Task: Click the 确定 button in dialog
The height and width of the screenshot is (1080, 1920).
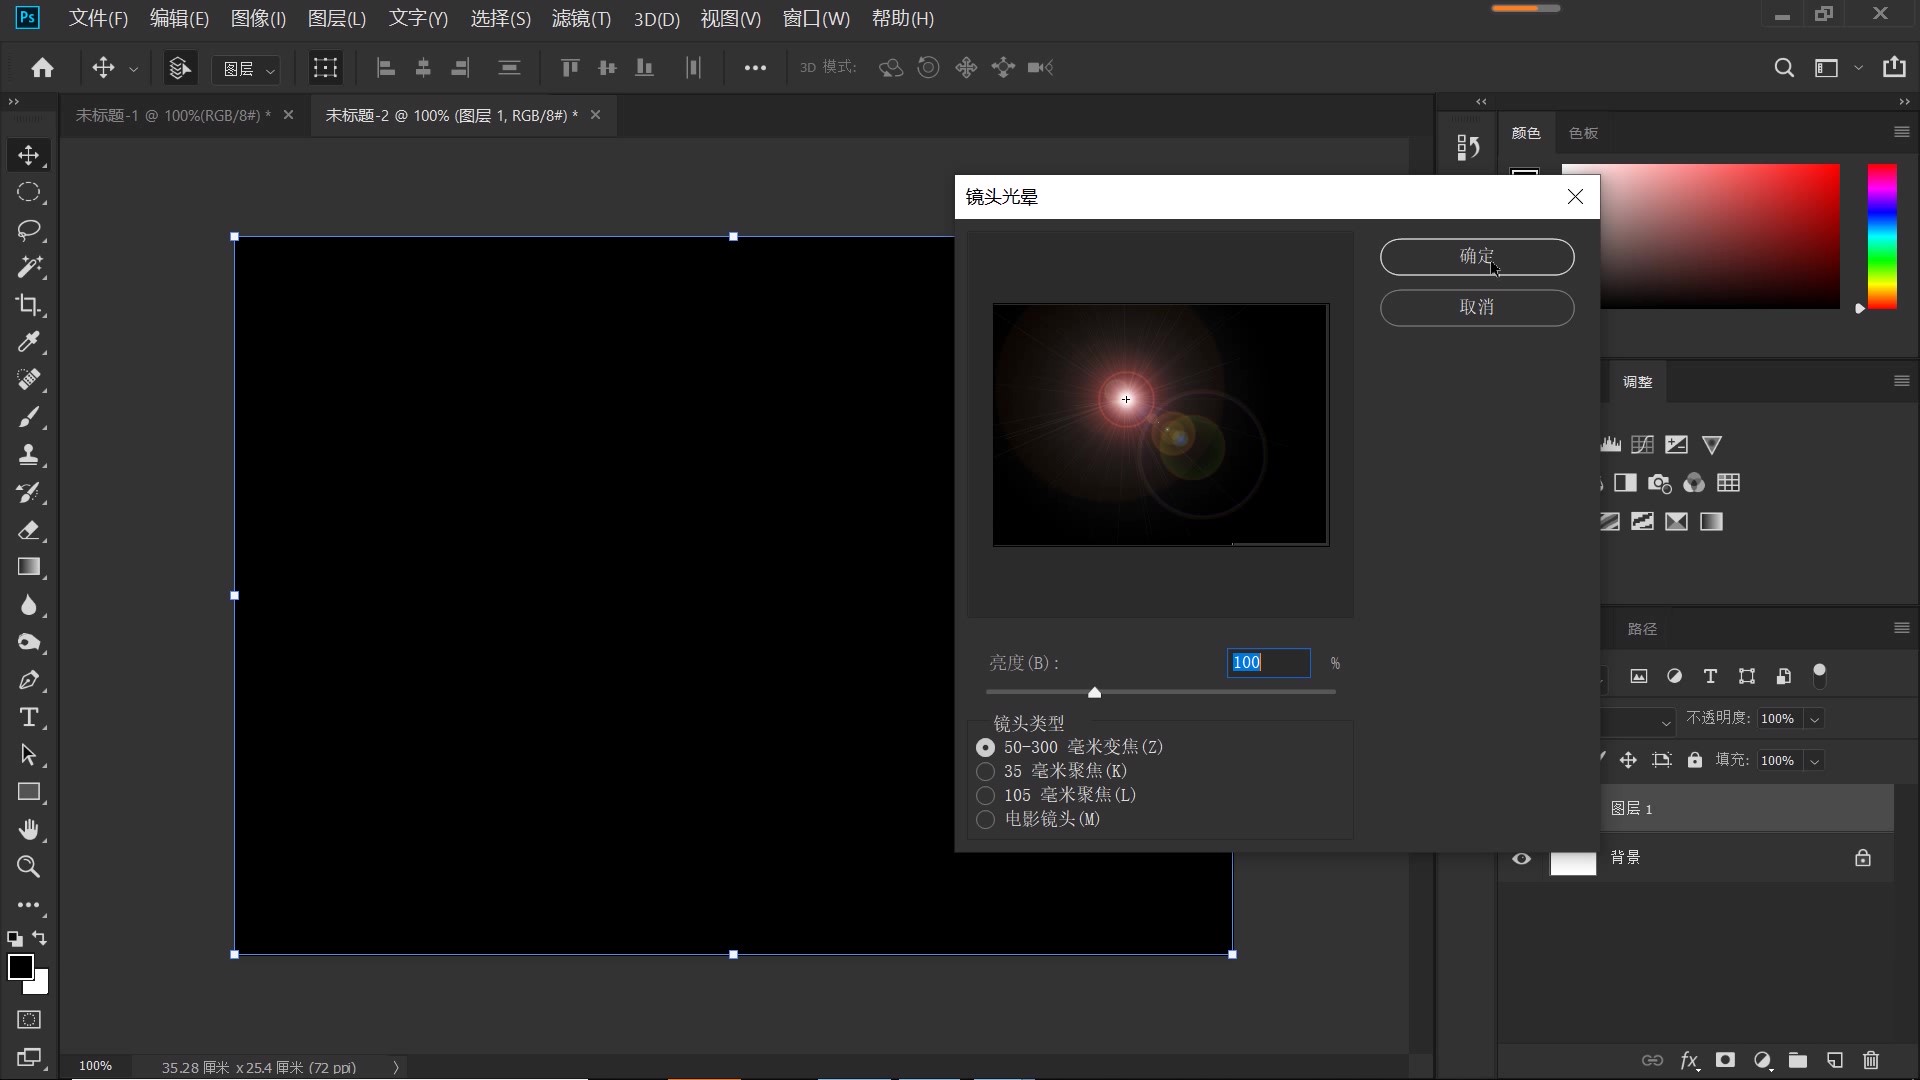Action: (x=1476, y=256)
